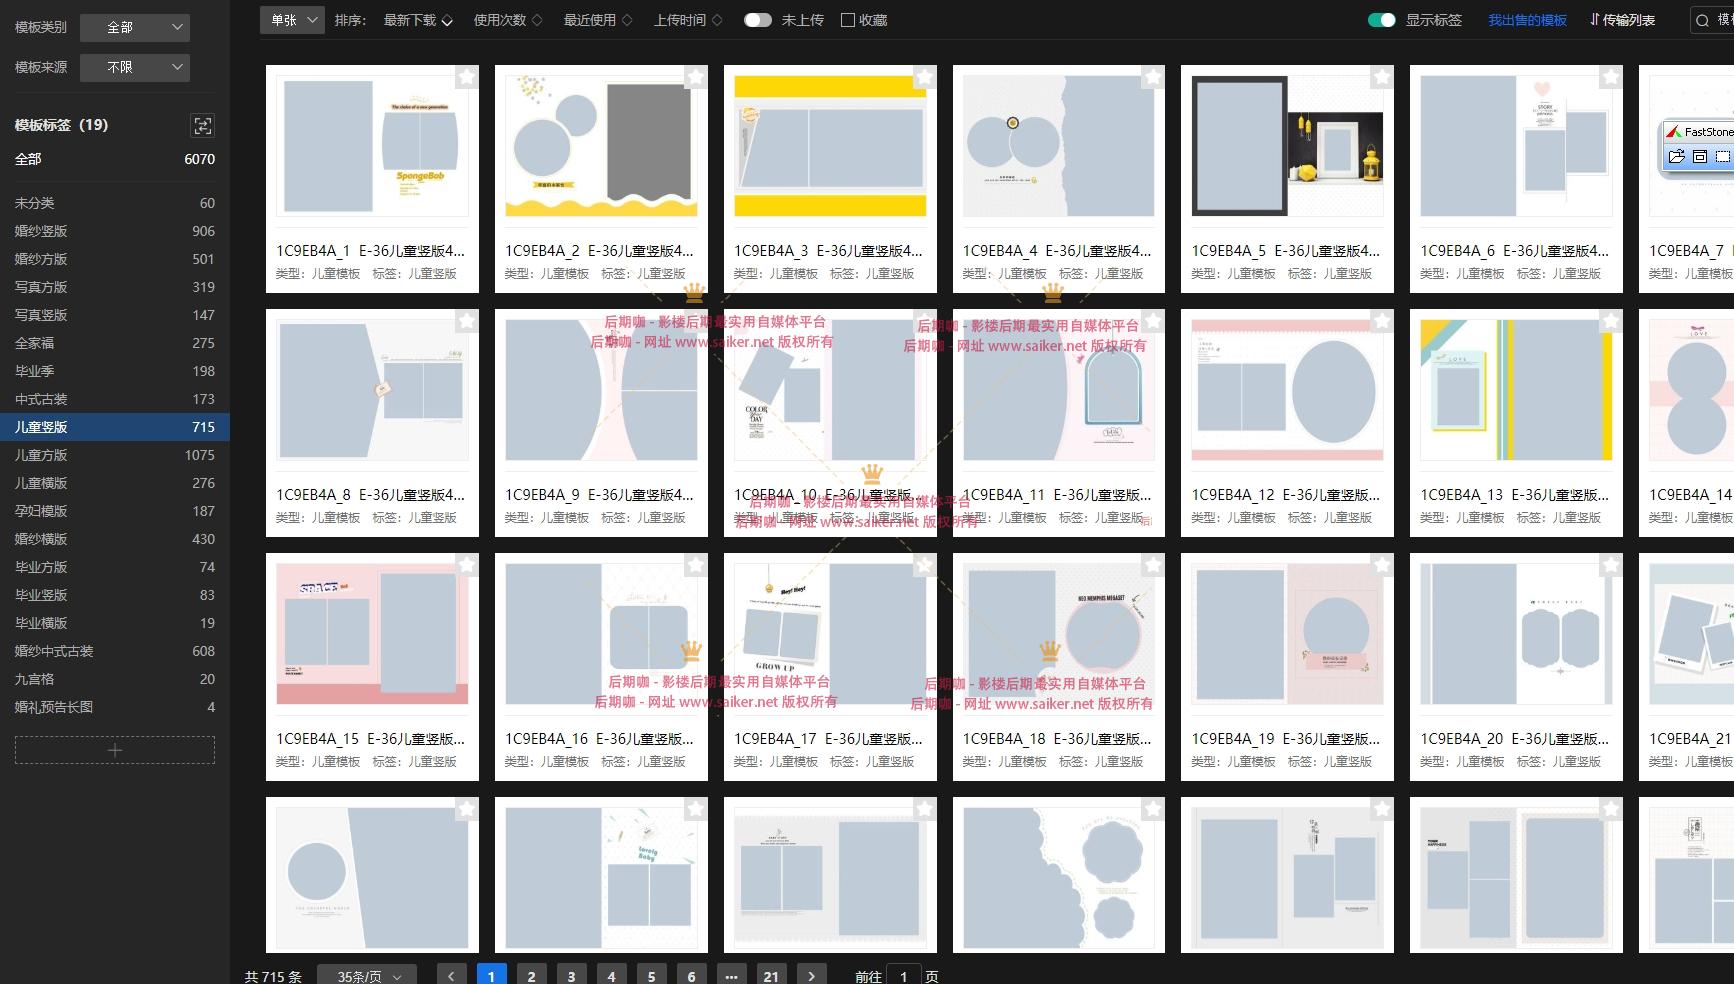Select the 未分类 tag

pos(115,203)
